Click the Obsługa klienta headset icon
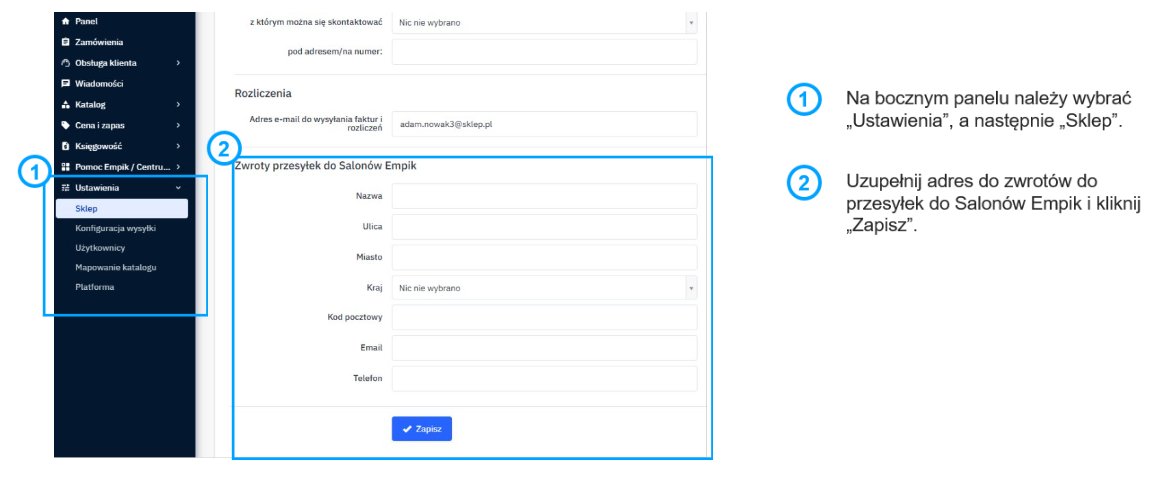The width and height of the screenshot is (1167, 477). [66, 63]
